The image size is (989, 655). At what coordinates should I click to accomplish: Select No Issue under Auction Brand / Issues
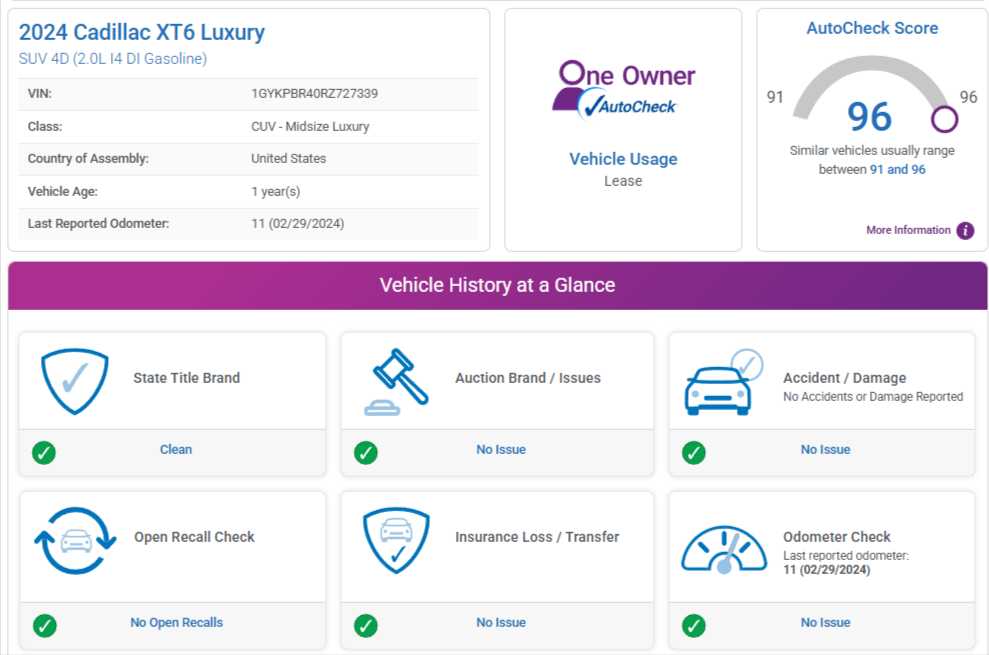[x=501, y=450]
